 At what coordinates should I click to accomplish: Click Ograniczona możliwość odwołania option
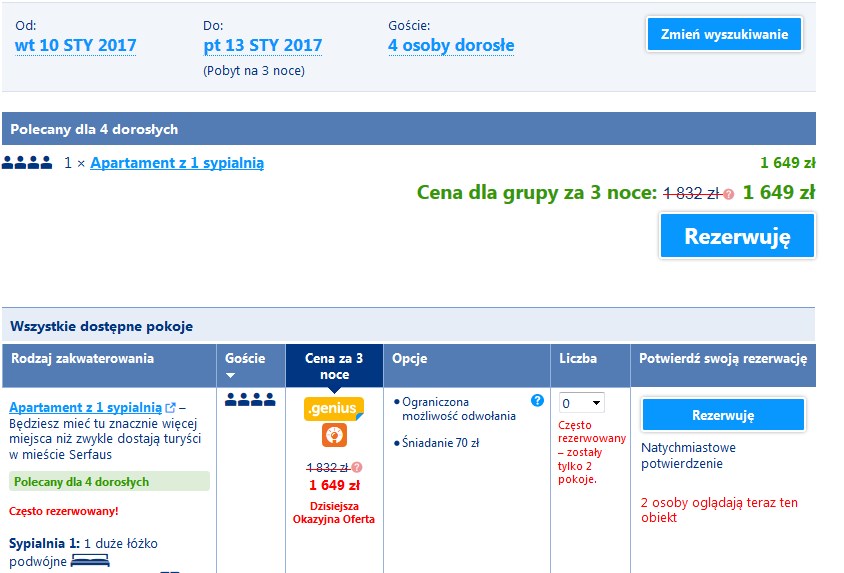coord(459,409)
